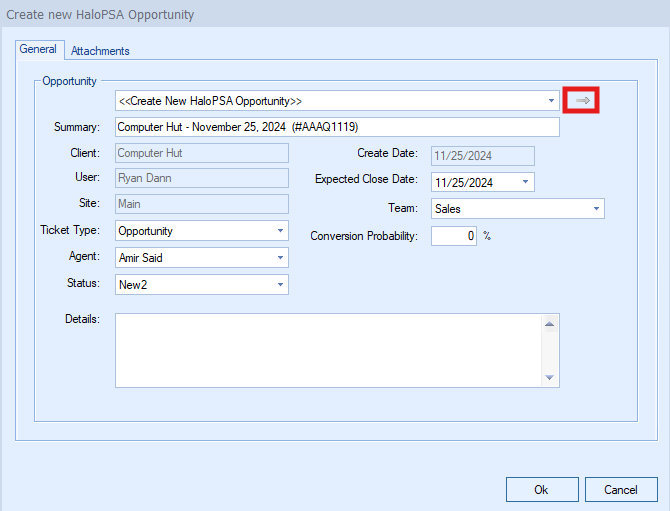
Task: Select the General tab
Action: click(38, 50)
